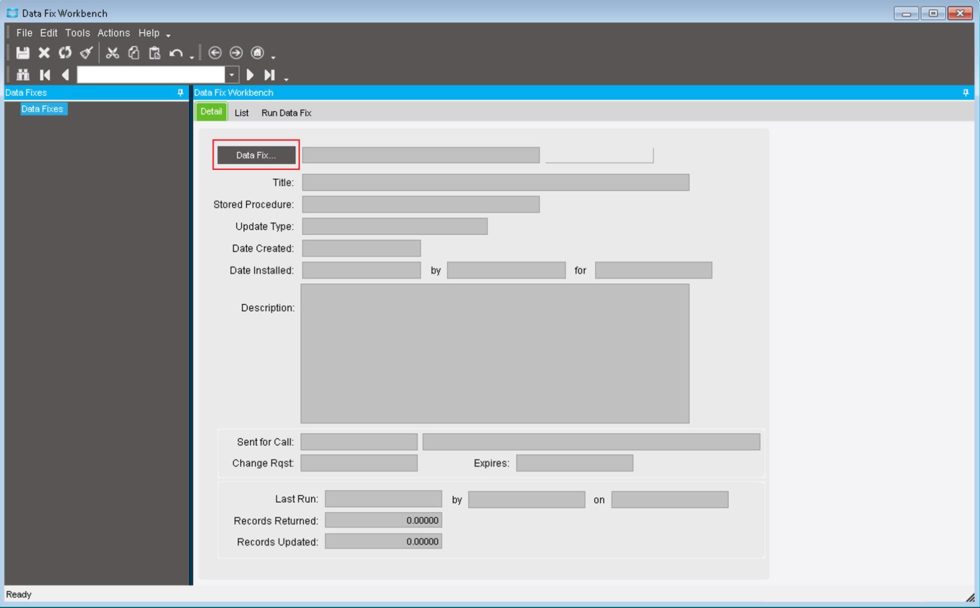The image size is (980, 608).
Task: Click the Paste clipboard icon
Action: click(x=154, y=53)
